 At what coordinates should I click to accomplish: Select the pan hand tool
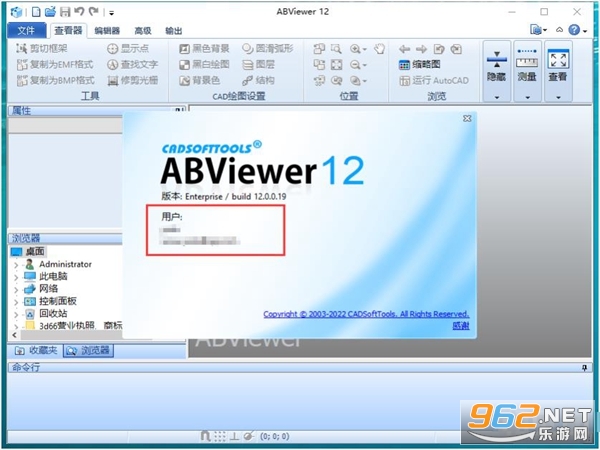tap(379, 49)
